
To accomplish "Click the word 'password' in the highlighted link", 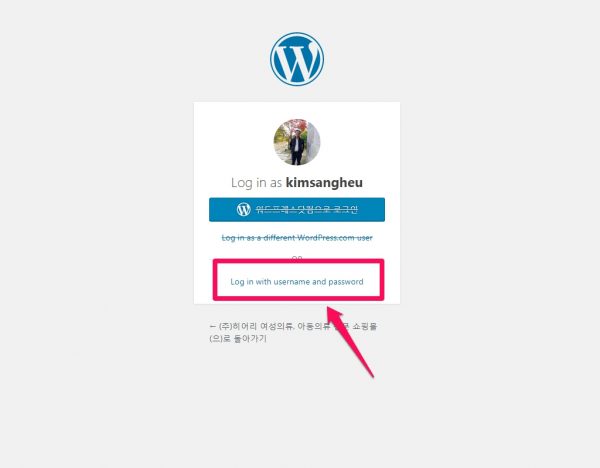I will click(346, 282).
